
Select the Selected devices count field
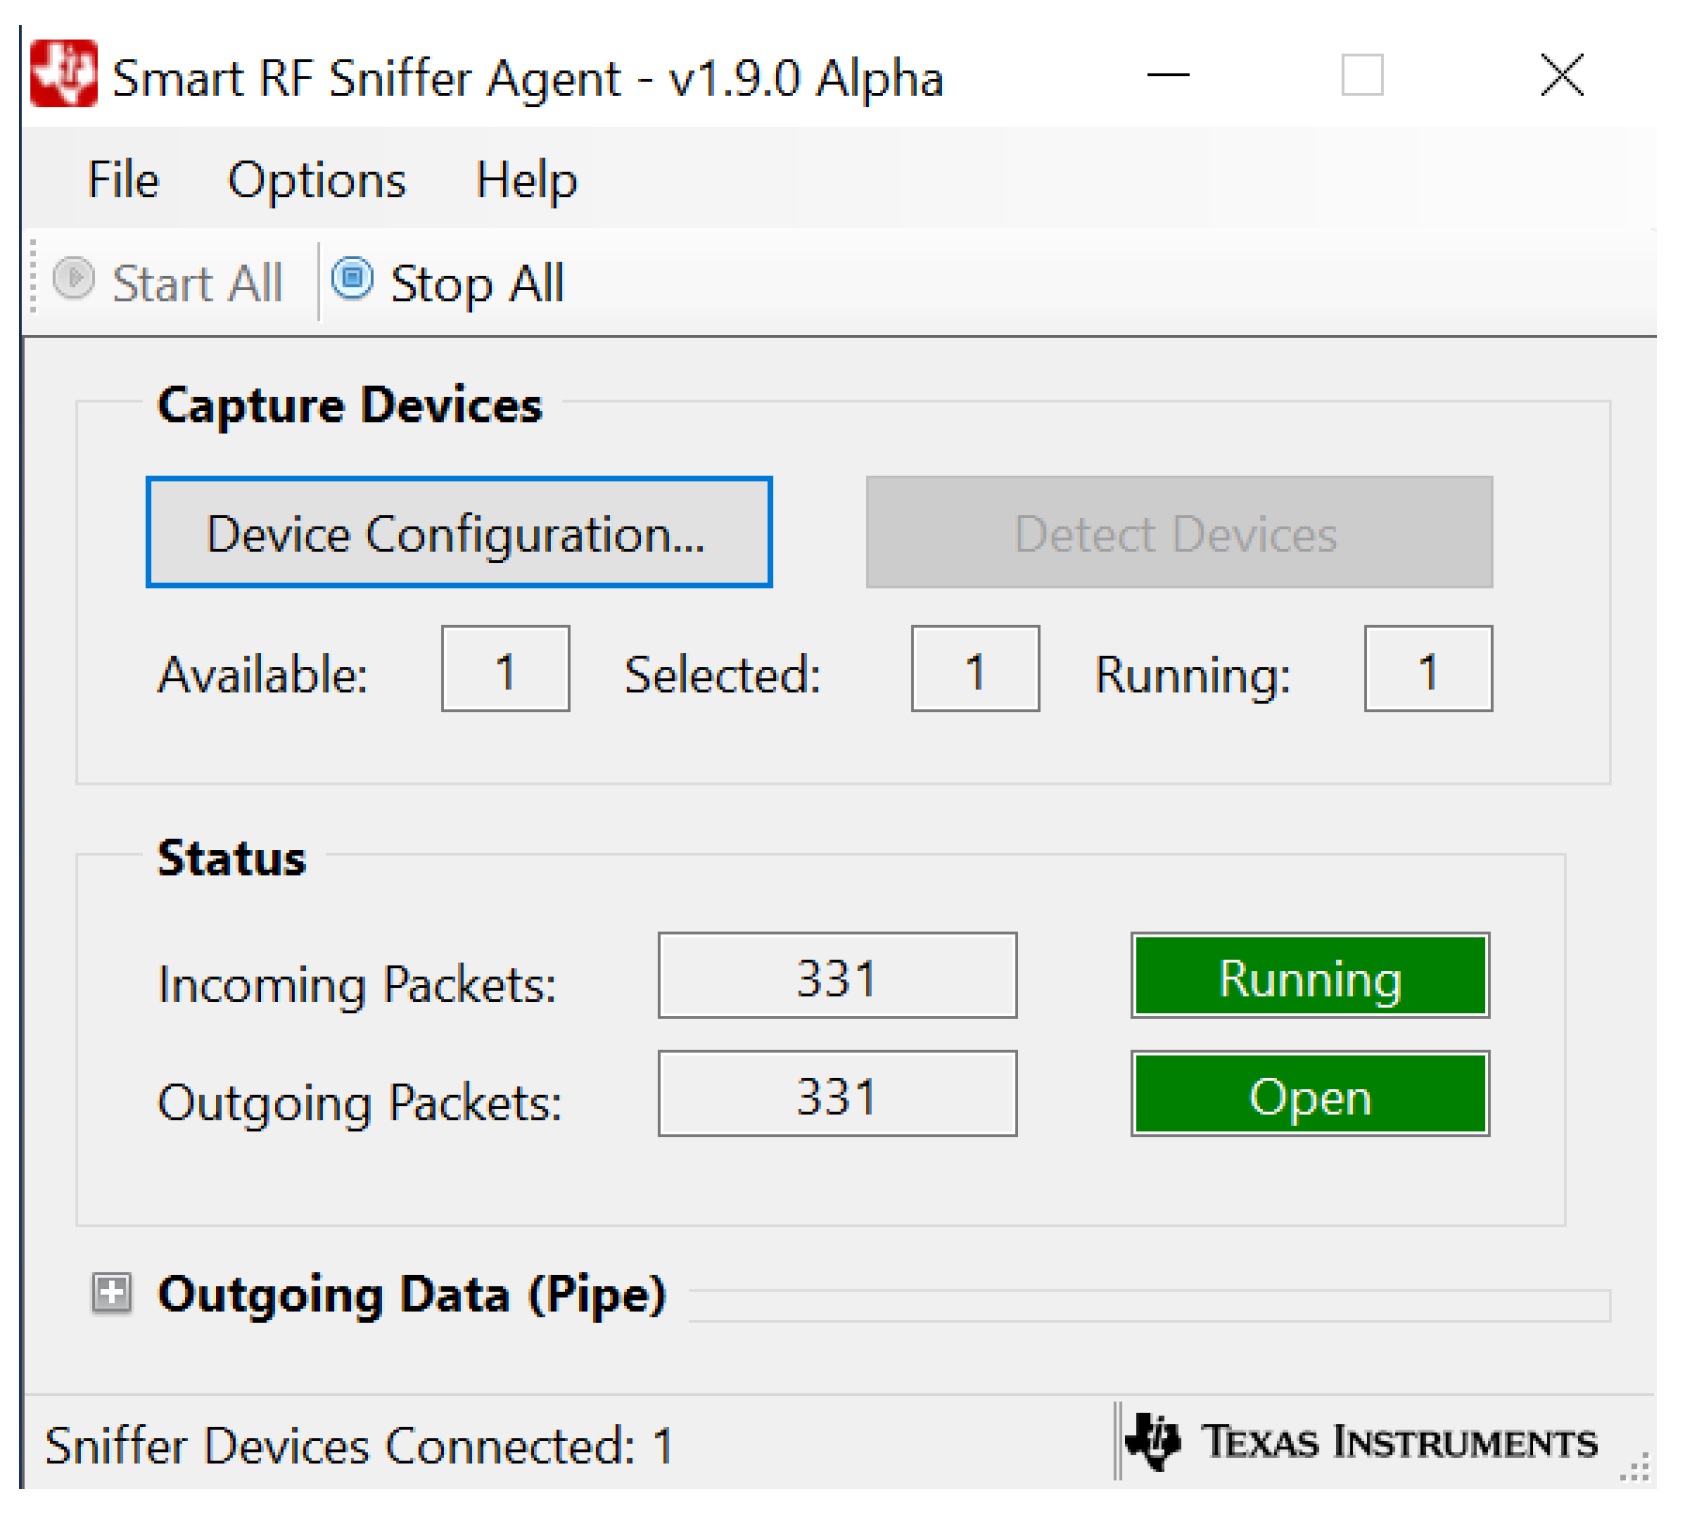975,669
